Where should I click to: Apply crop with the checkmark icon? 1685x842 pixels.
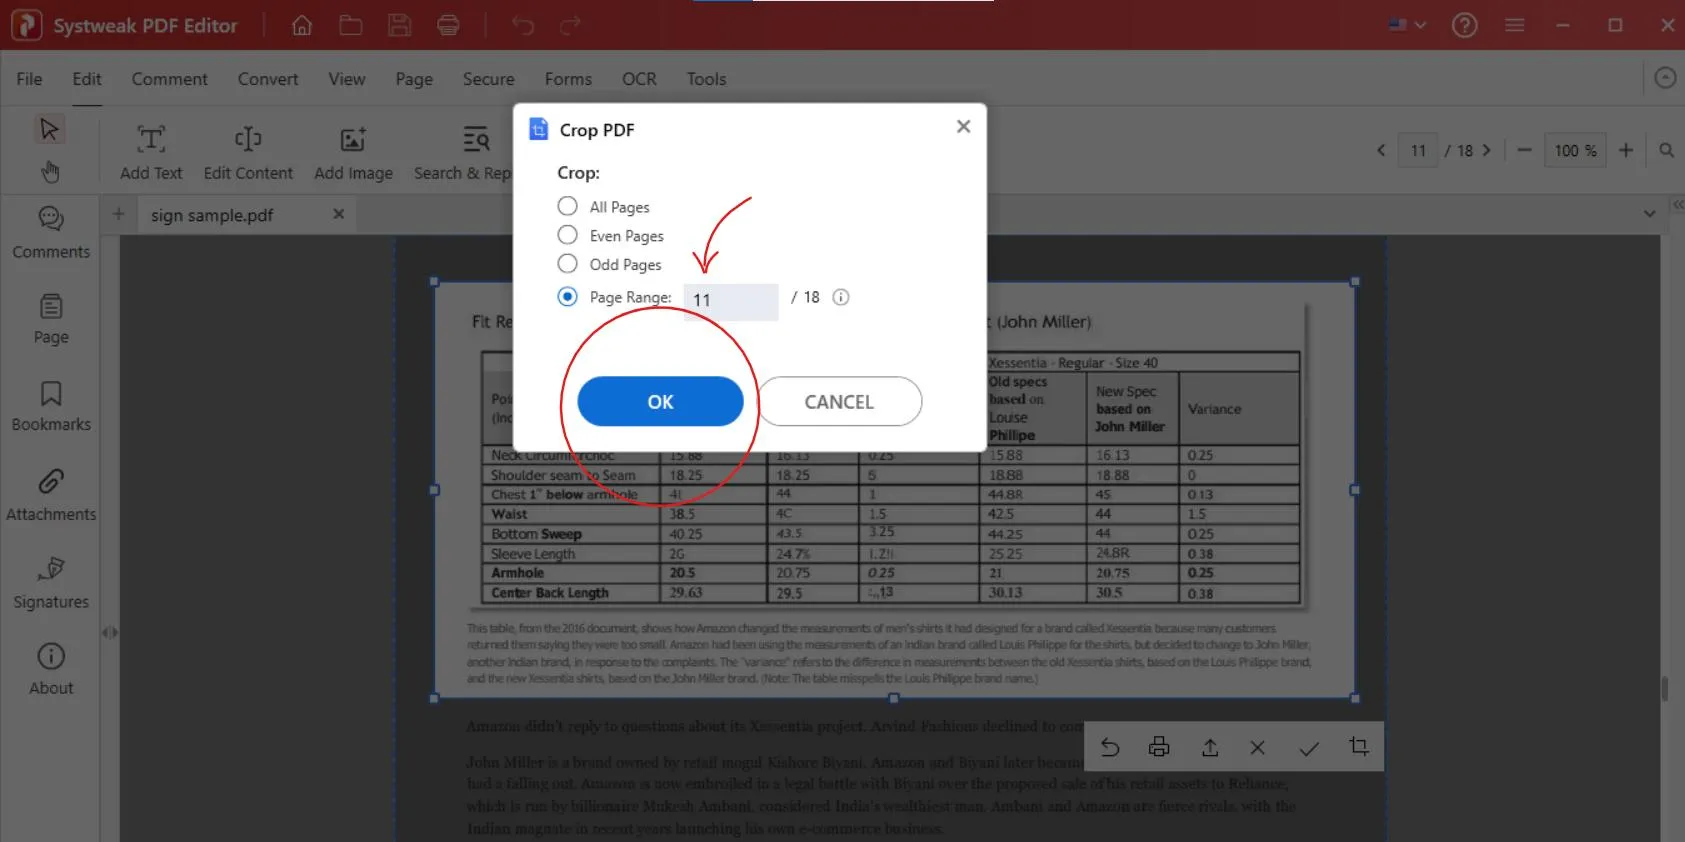[x=1308, y=747]
